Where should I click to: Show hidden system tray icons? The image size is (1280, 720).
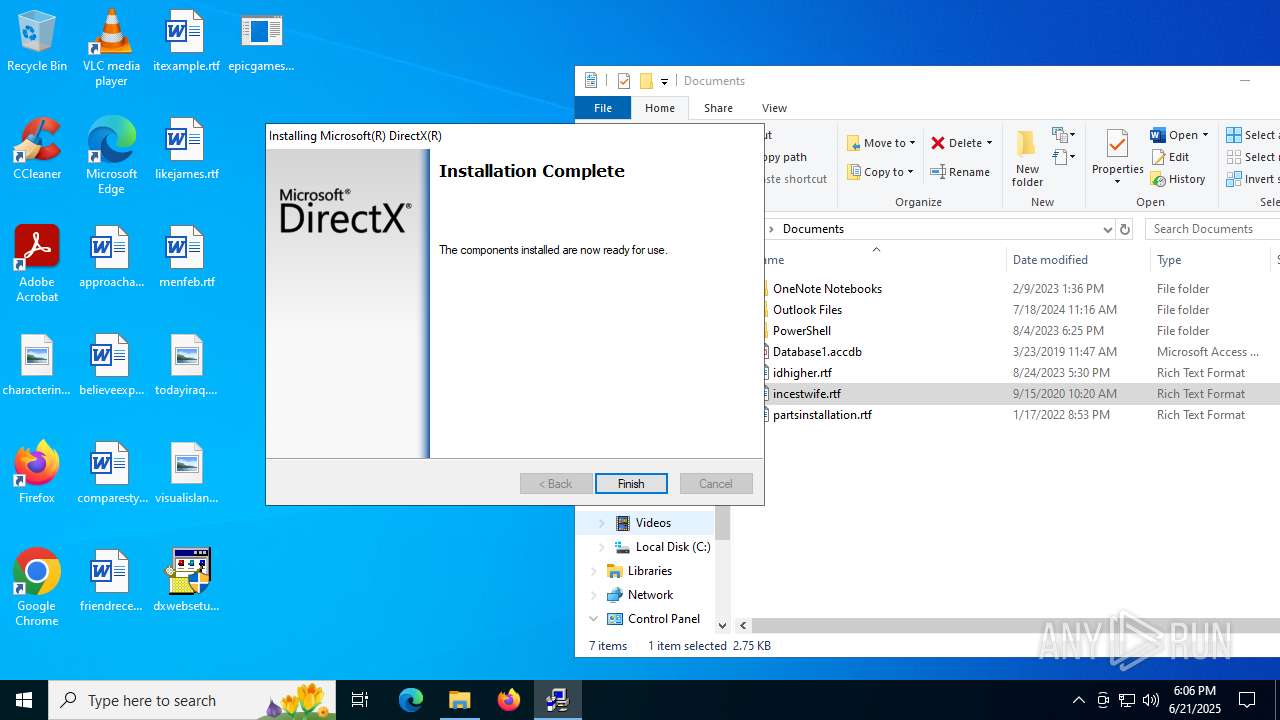[1078, 700]
